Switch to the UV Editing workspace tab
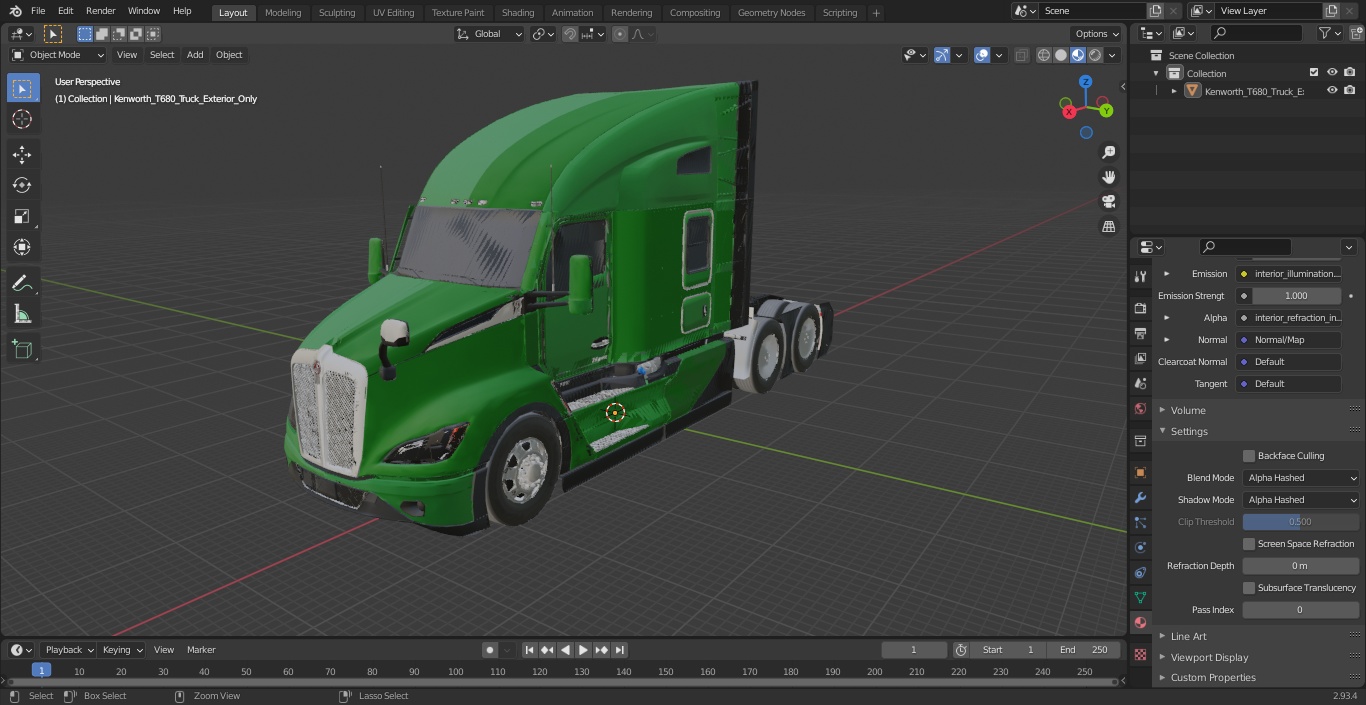The width and height of the screenshot is (1366, 705). (393, 13)
